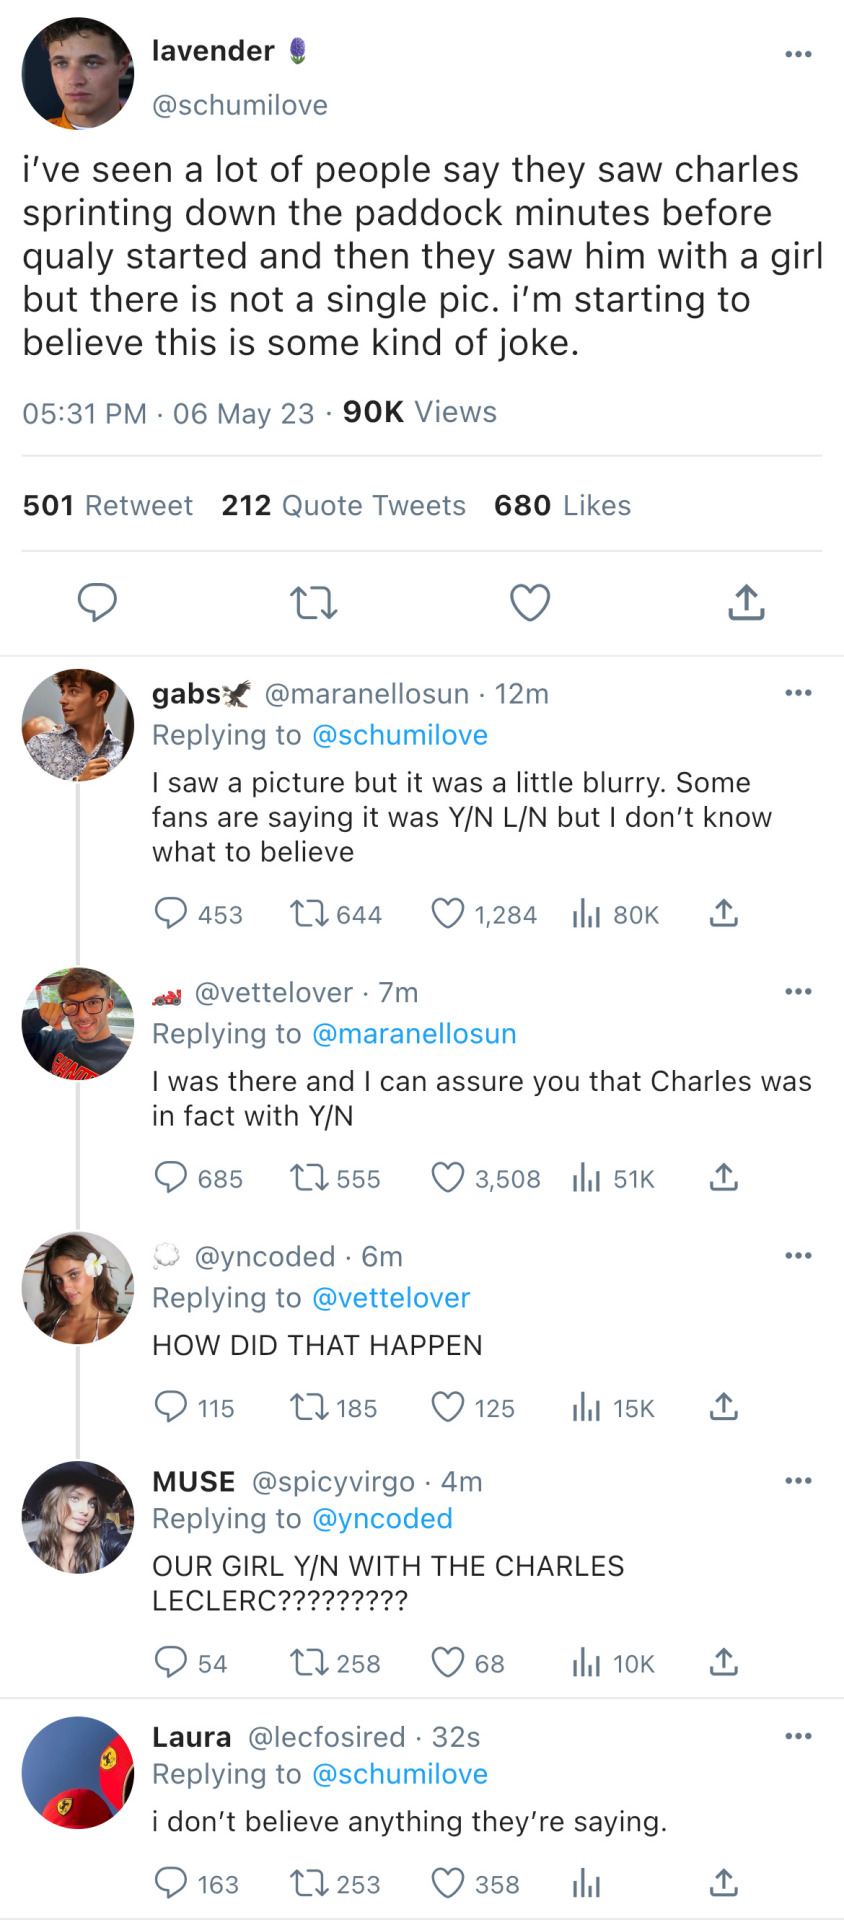Viewport: 844px width, 1920px height.
Task: View the 501 Retweet list
Action: click(108, 506)
